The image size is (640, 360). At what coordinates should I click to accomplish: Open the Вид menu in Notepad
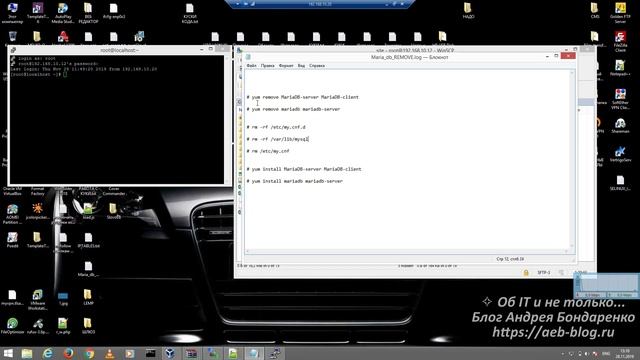pos(301,65)
